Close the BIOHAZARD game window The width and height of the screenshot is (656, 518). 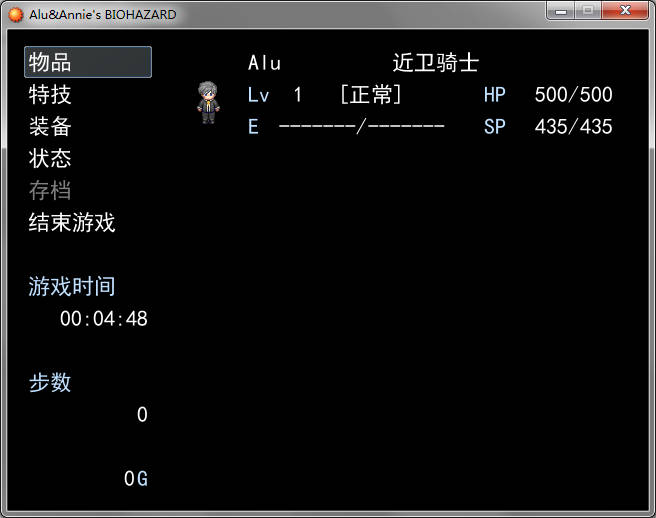pyautogui.click(x=625, y=10)
